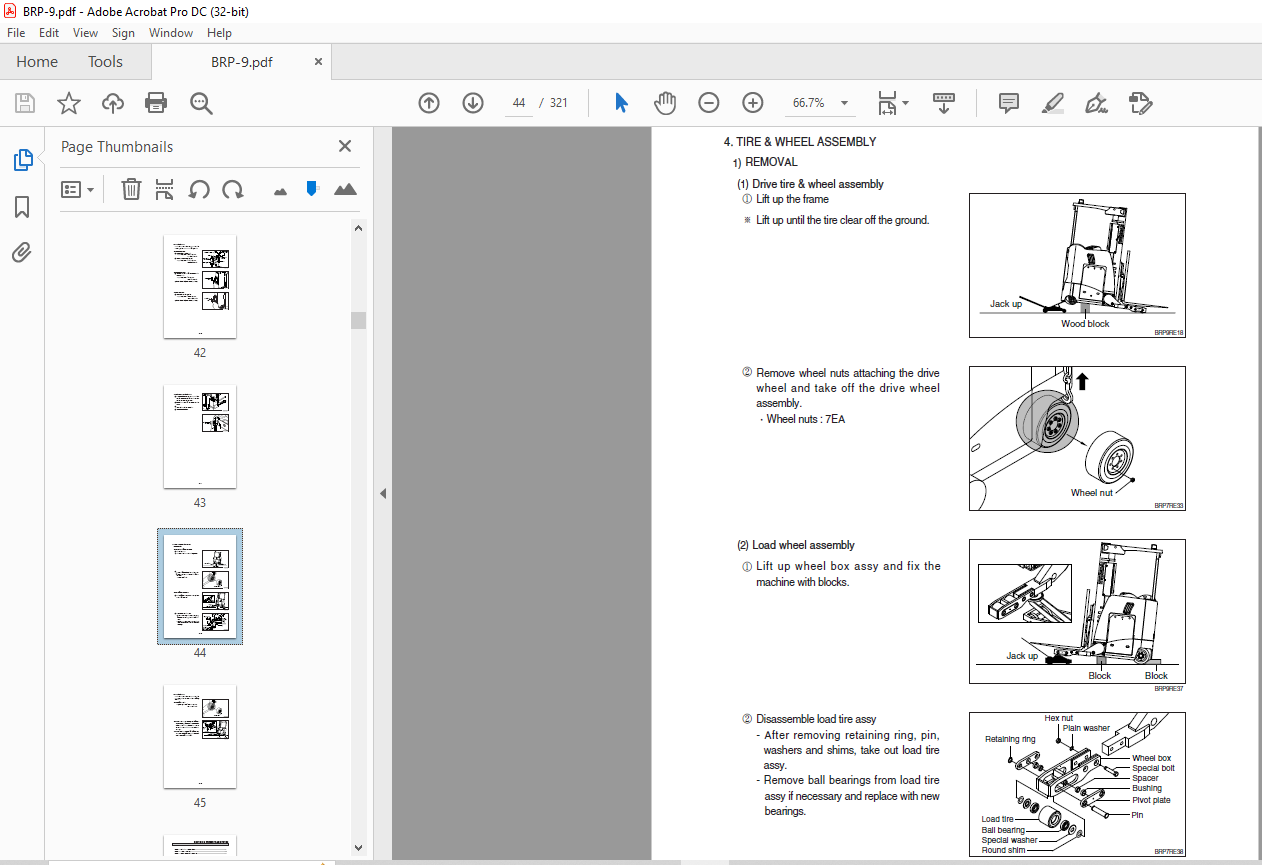The image size is (1262, 865).
Task: Open thumbnail options dropdown menu
Action: click(77, 189)
